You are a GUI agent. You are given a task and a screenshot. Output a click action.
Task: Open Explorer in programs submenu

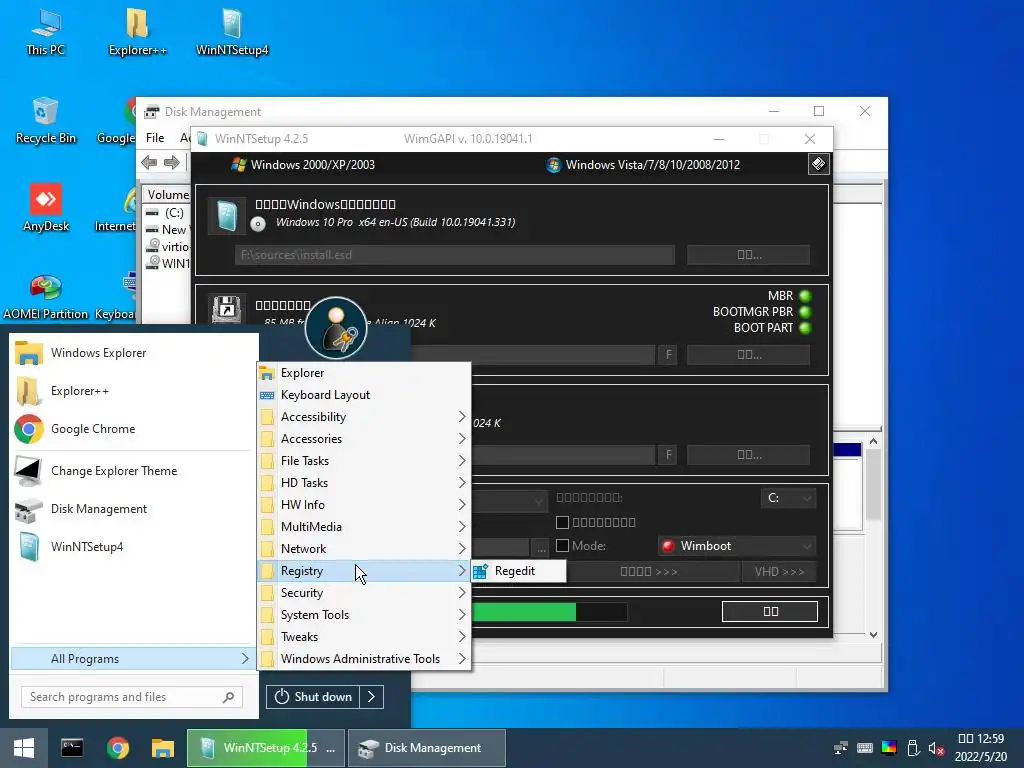364,373
